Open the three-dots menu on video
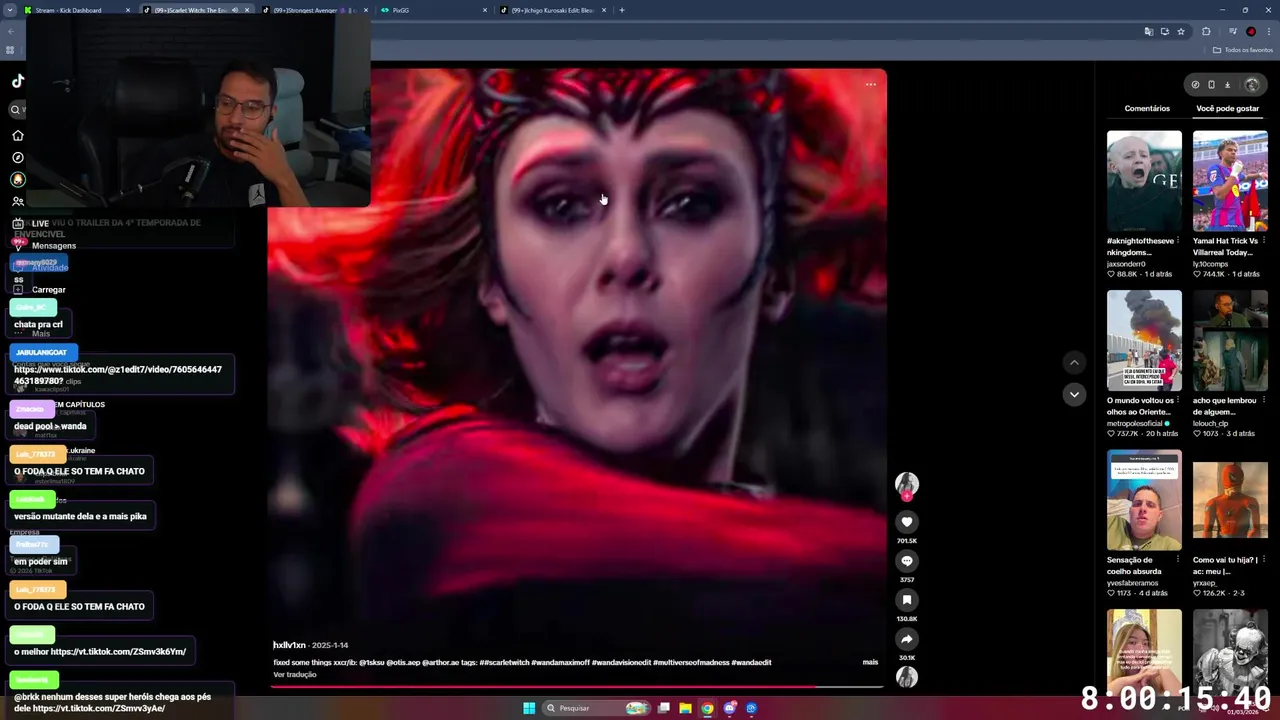The width and height of the screenshot is (1280, 720). [871, 85]
